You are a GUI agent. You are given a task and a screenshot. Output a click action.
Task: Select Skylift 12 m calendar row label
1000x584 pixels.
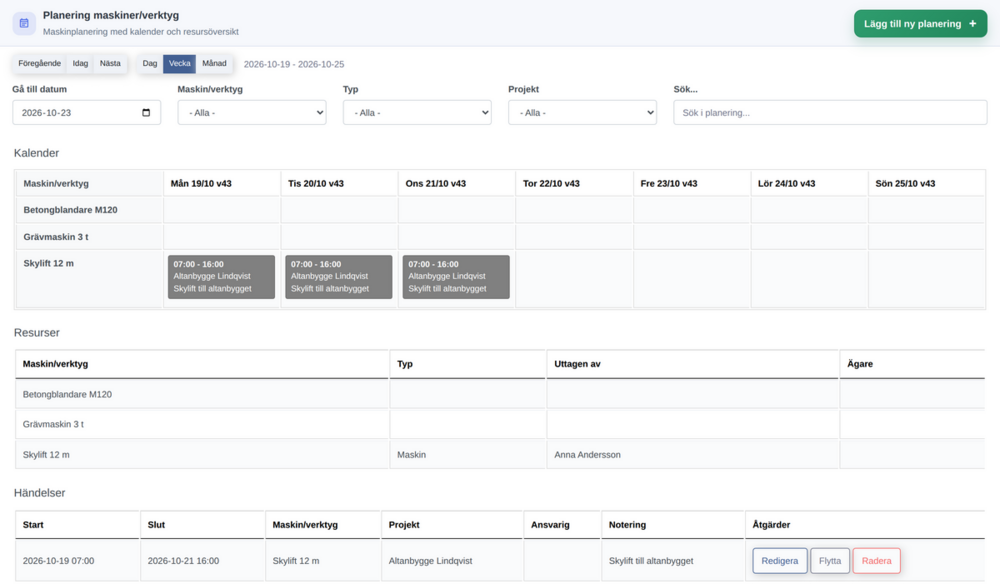coord(48,263)
